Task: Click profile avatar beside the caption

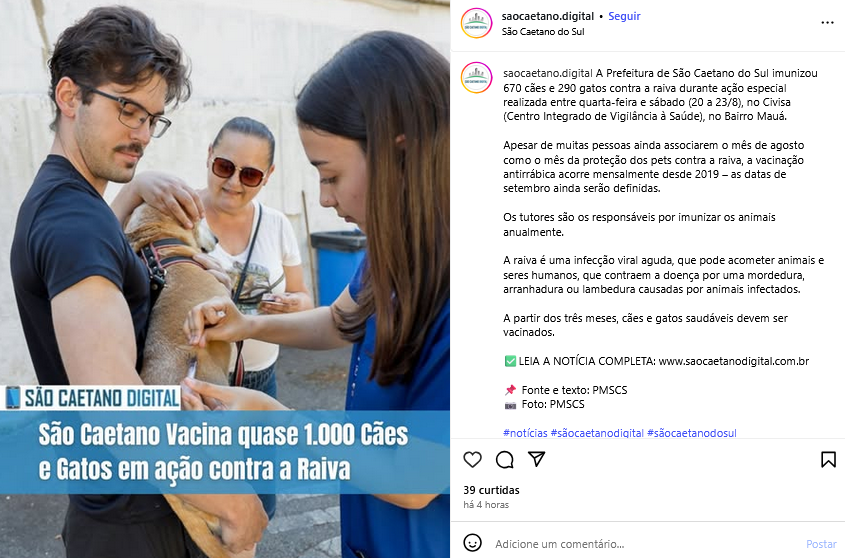Action: click(x=476, y=78)
